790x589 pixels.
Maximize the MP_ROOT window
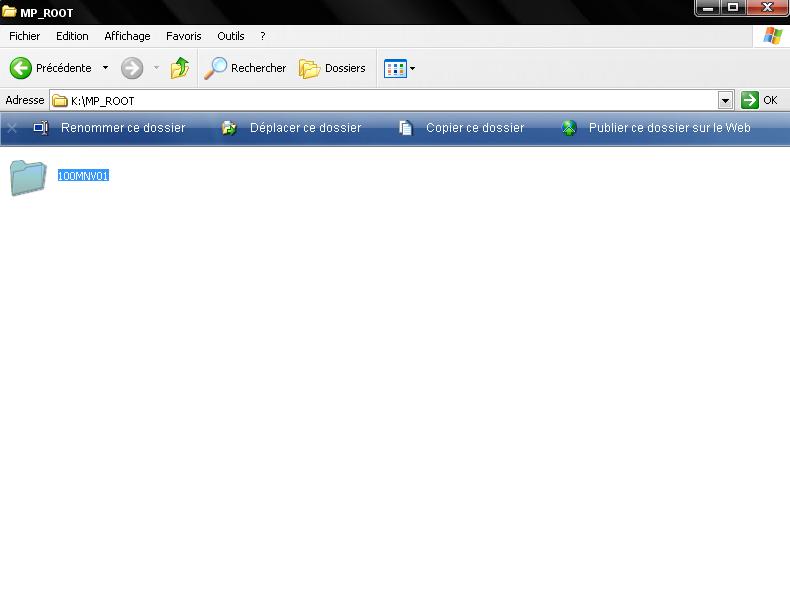[x=733, y=8]
